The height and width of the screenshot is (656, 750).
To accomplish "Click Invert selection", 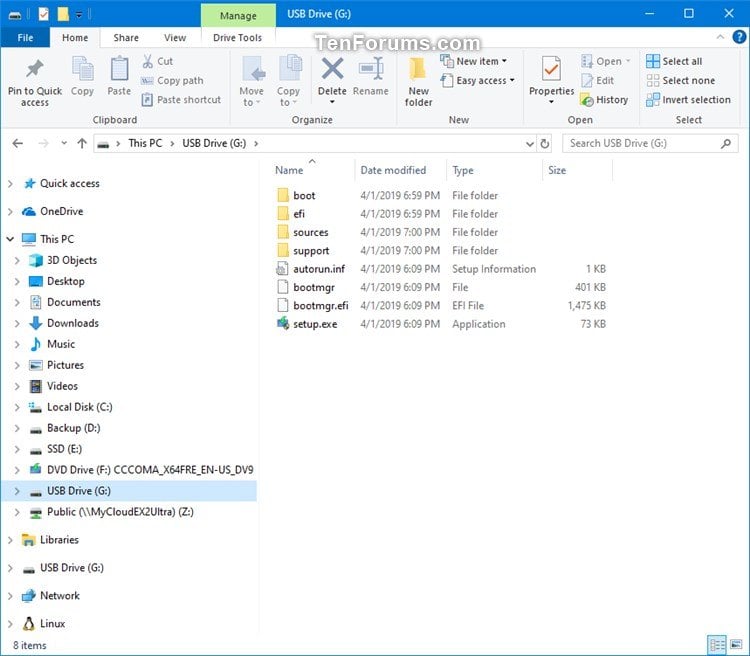I will point(688,100).
